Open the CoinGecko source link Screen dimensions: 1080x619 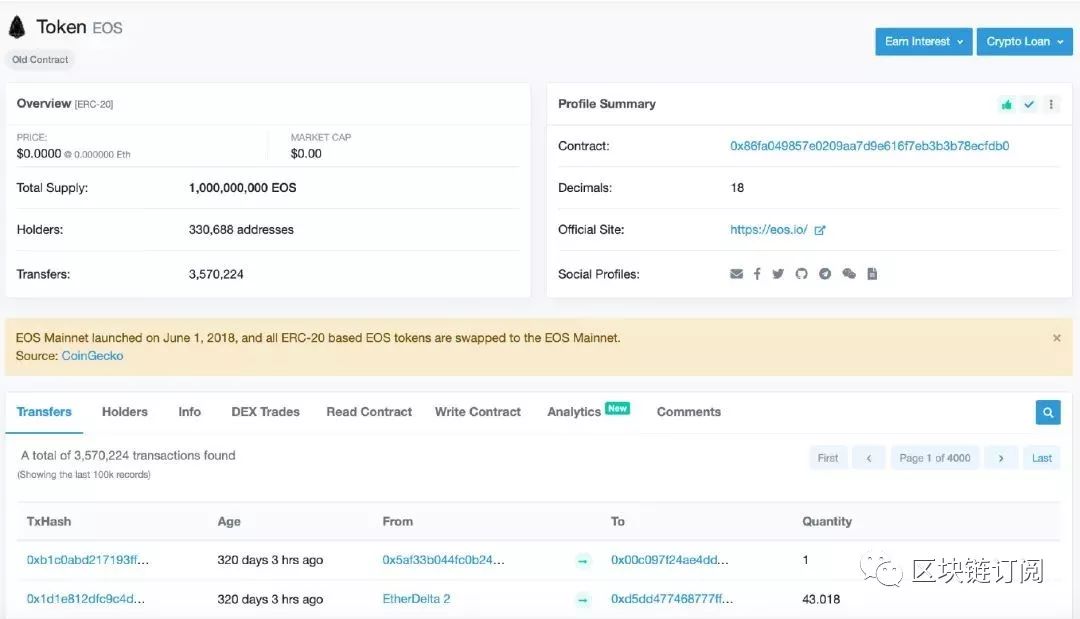pyautogui.click(x=92, y=356)
